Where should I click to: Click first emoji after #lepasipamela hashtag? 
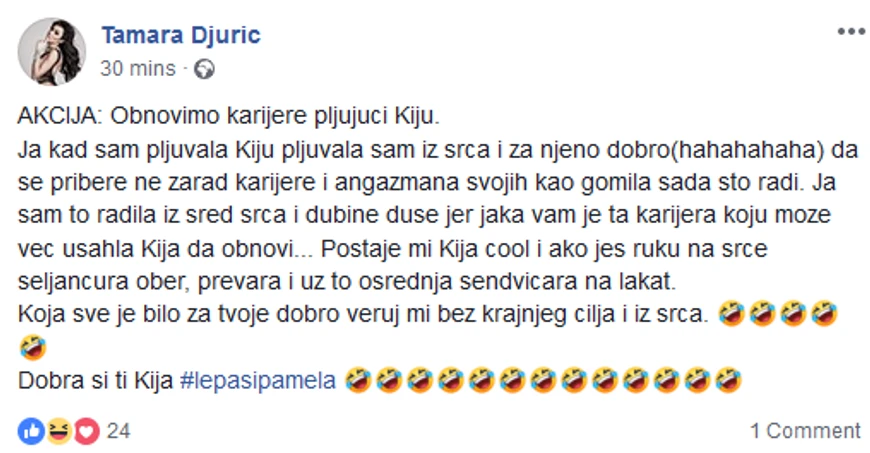point(358,381)
